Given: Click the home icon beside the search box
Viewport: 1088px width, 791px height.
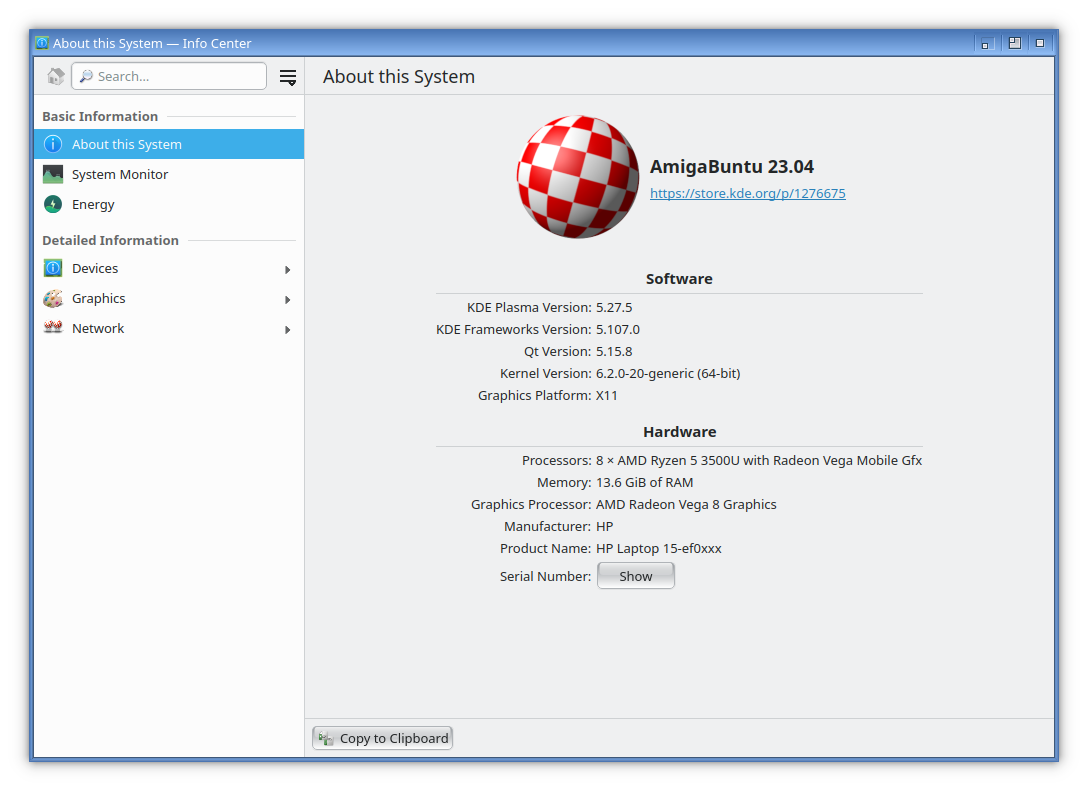Looking at the screenshot, I should pyautogui.click(x=56, y=76).
